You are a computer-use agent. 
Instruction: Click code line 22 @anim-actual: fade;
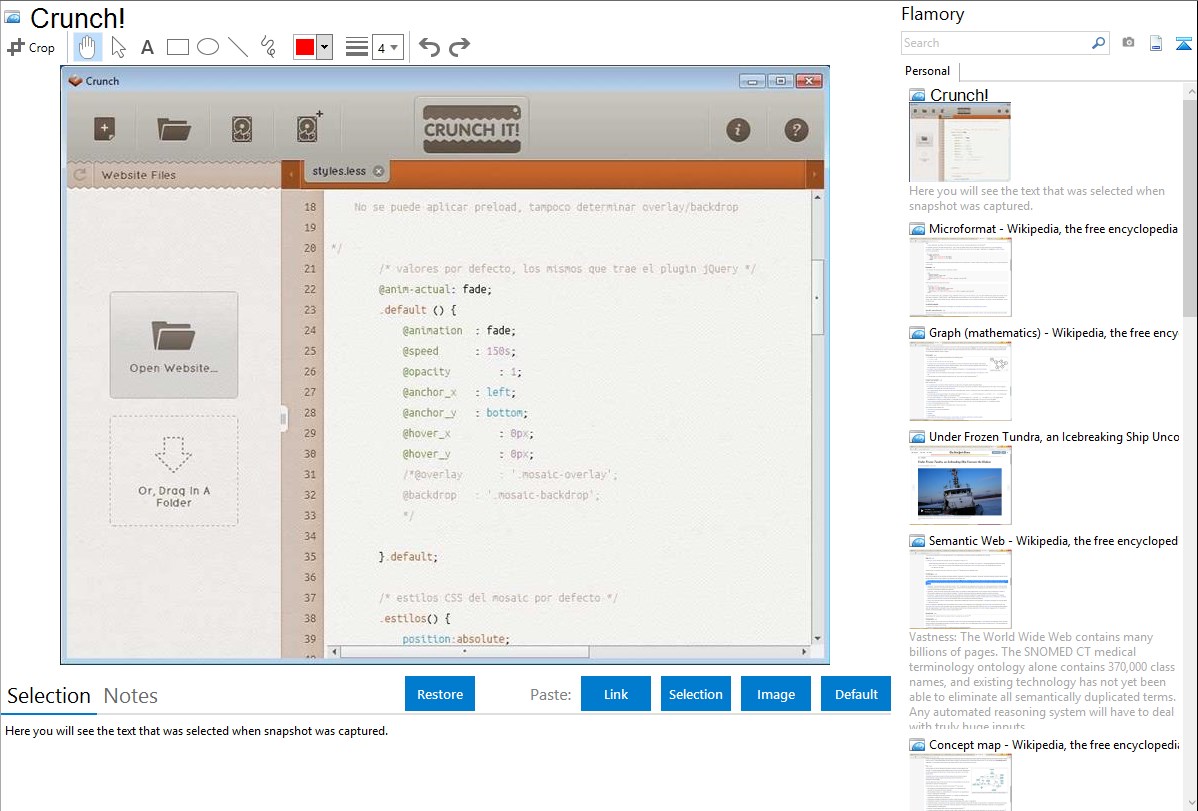[x=435, y=290]
